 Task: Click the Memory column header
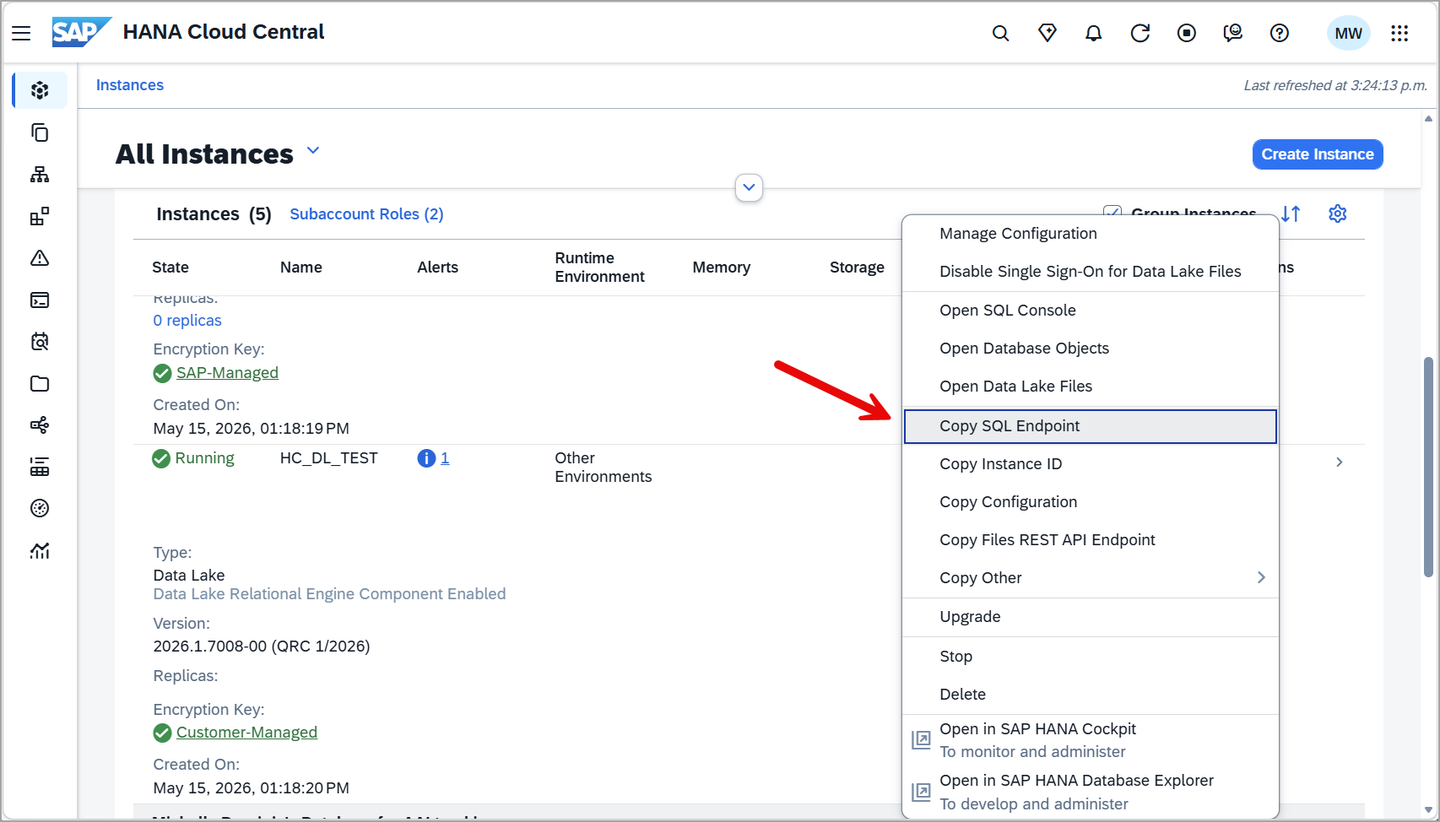point(721,267)
